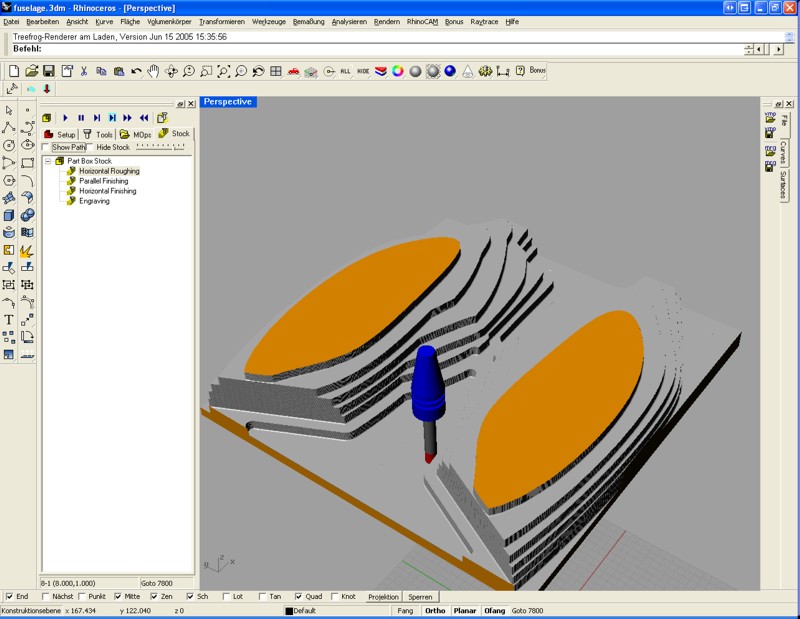
Task: Toggle Fang grid snap in status bar
Action: [x=405, y=611]
